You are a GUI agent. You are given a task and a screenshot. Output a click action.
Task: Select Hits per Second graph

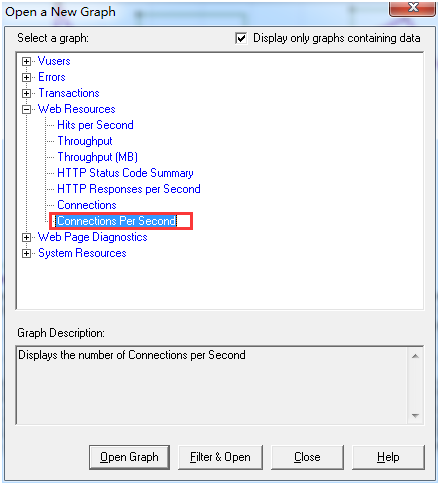click(95, 125)
